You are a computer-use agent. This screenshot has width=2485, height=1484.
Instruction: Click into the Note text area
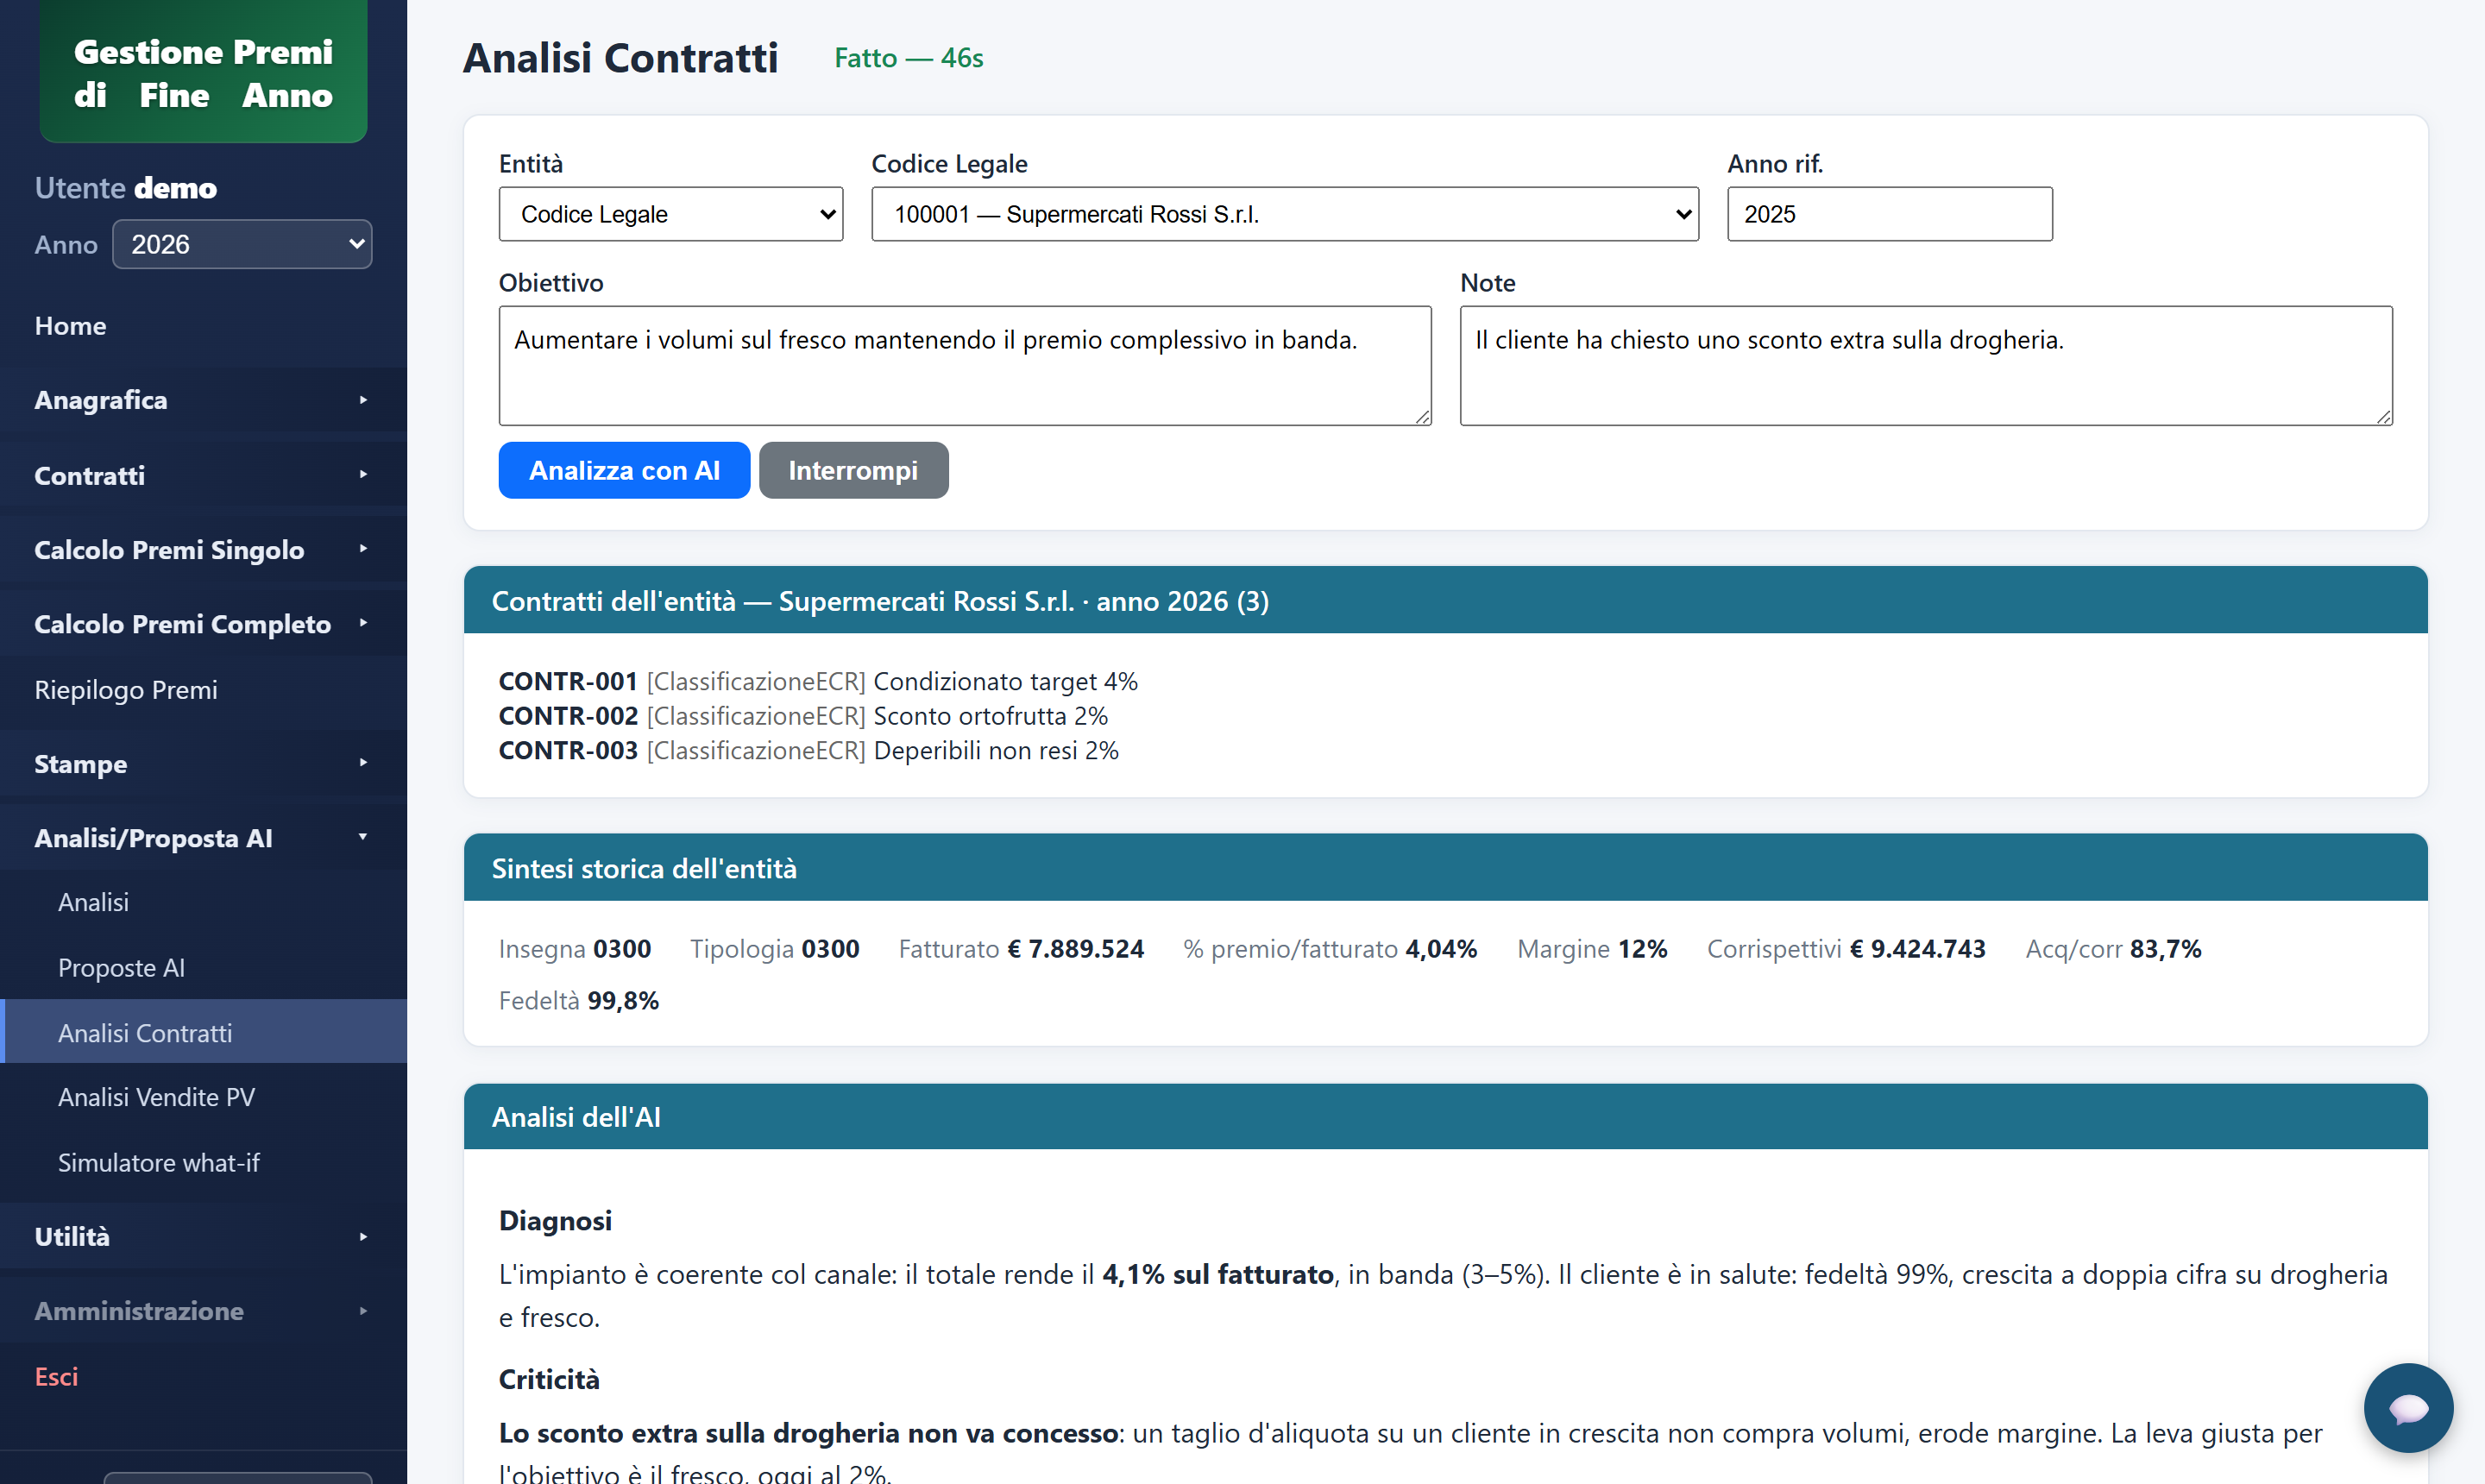[x=1925, y=366]
